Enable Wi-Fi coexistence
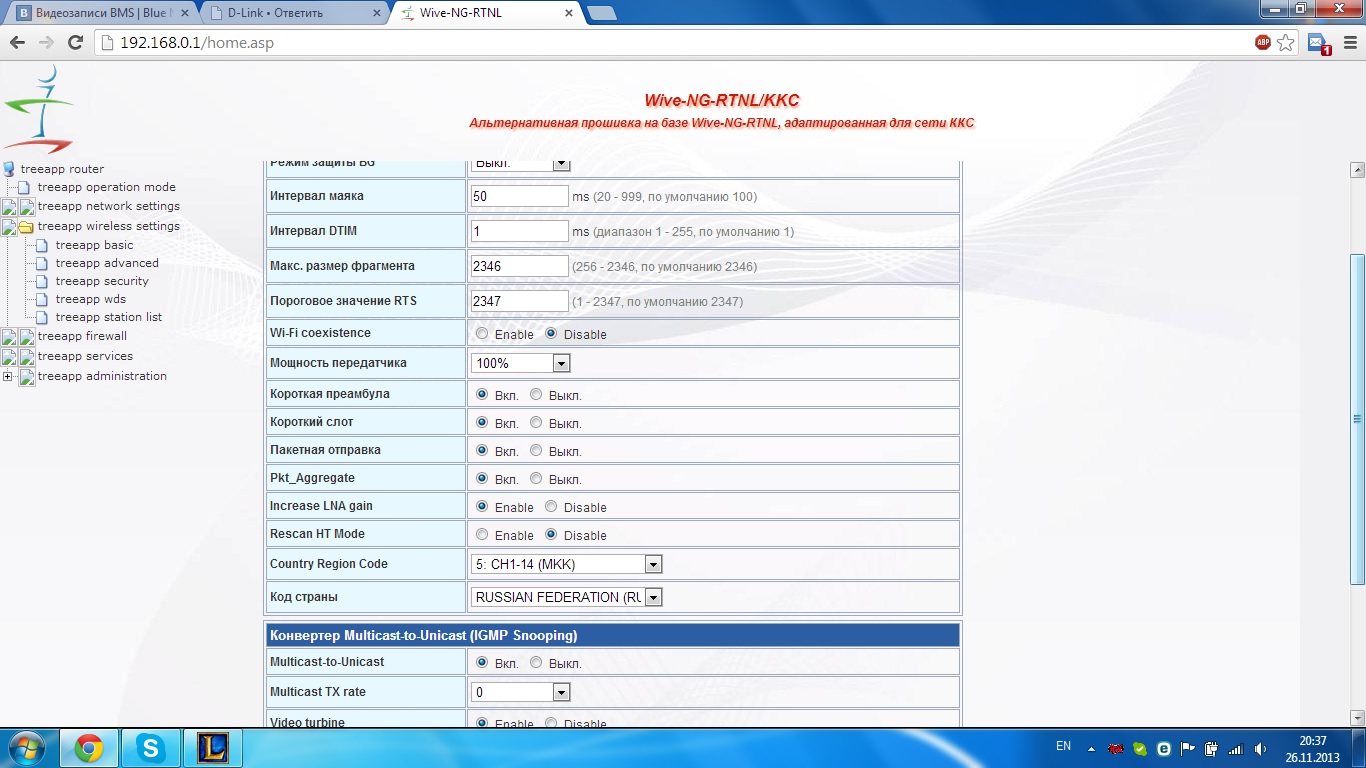 coord(483,334)
